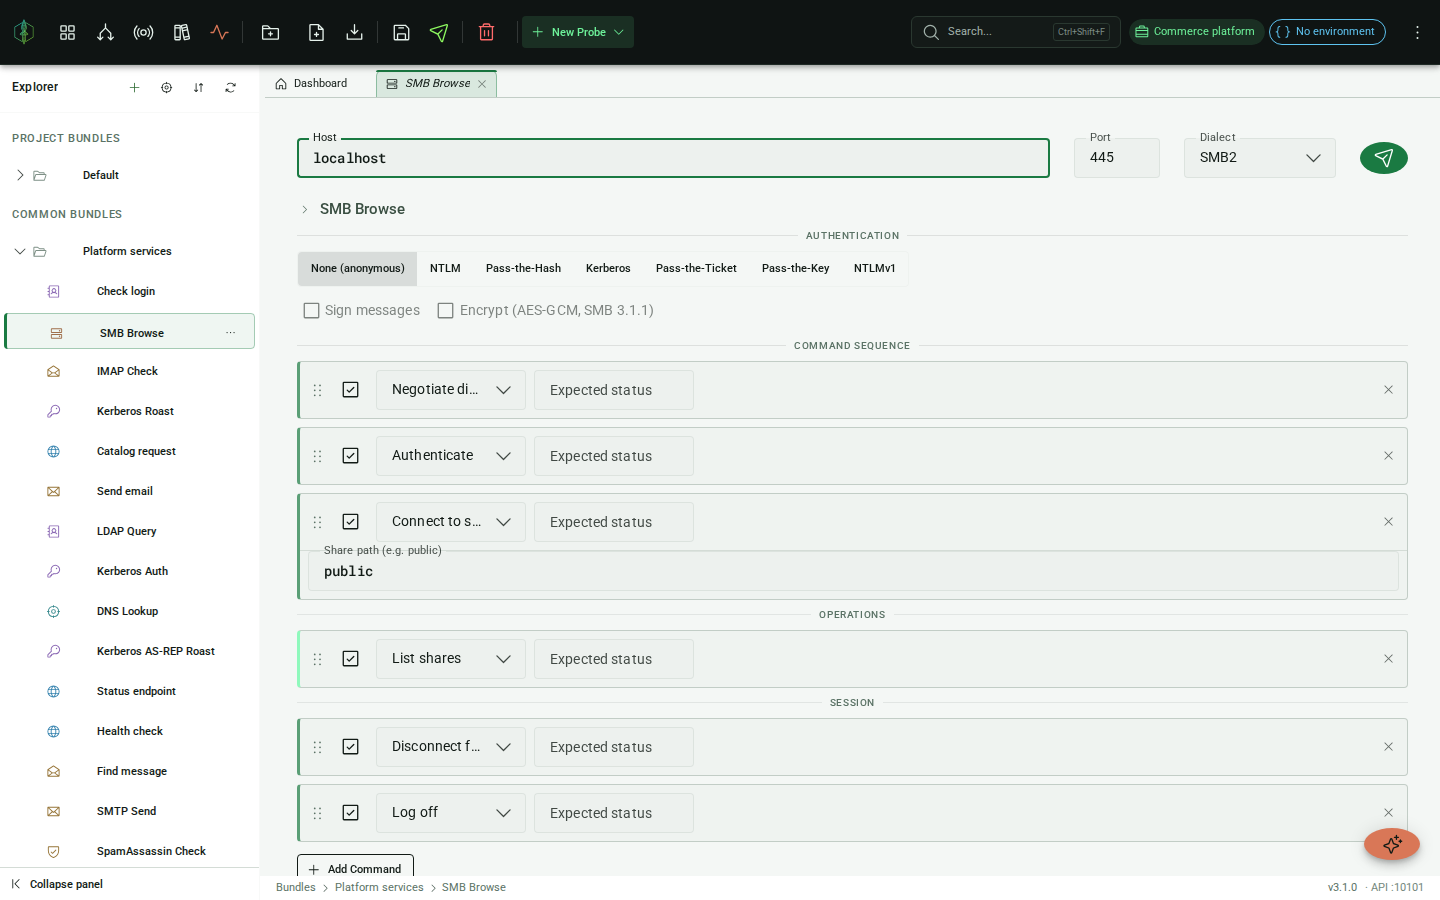Enable the Encrypt (AES-GCM, SMB 3.1.1) checkbox
Viewport: 1440px width, 900px height.
tap(446, 311)
